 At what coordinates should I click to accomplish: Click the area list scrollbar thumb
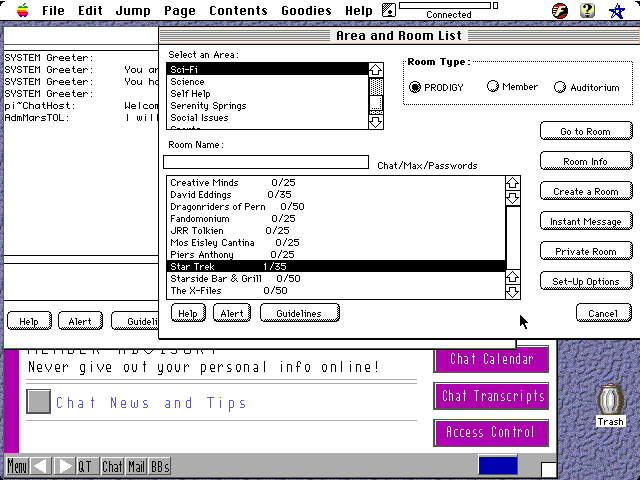click(375, 102)
